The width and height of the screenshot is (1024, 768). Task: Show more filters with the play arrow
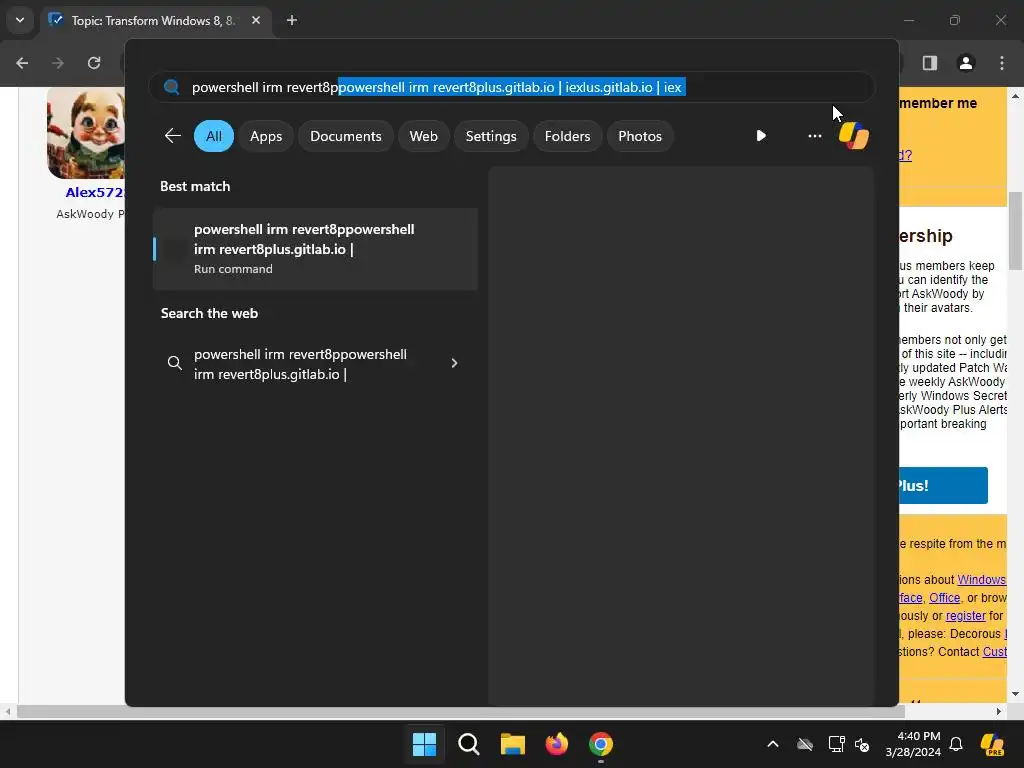click(x=761, y=136)
